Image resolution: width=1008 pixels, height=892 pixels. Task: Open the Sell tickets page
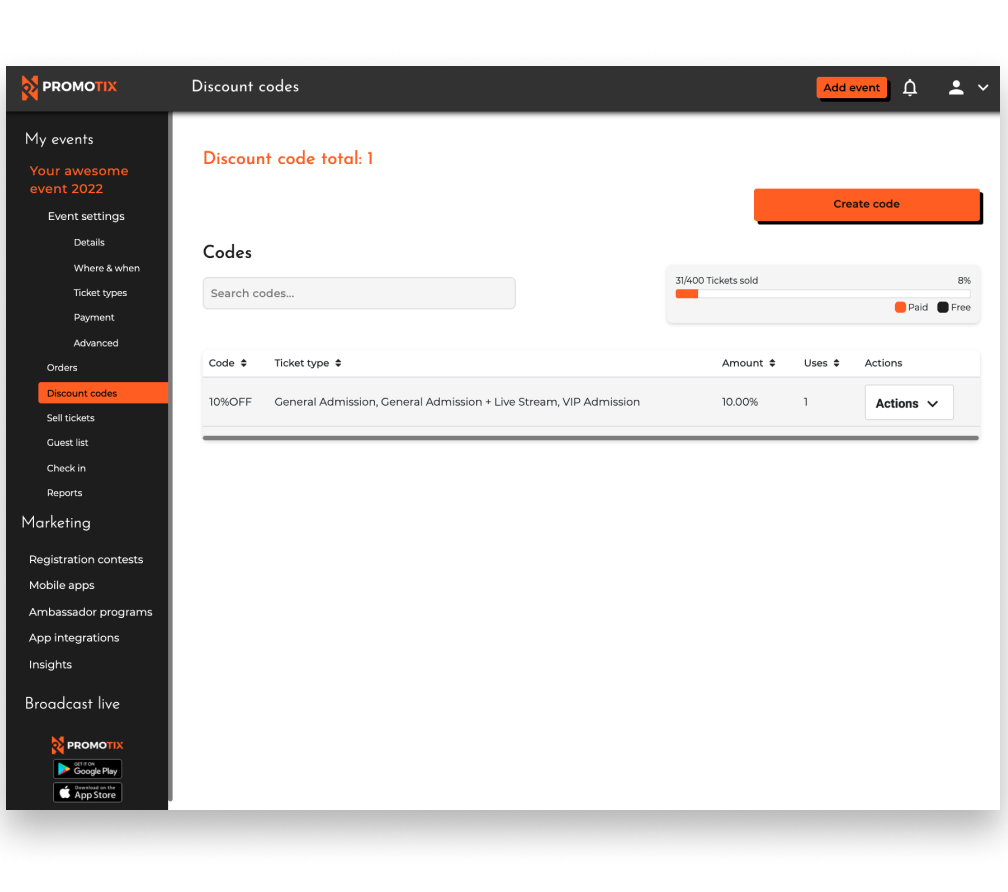tap(69, 417)
